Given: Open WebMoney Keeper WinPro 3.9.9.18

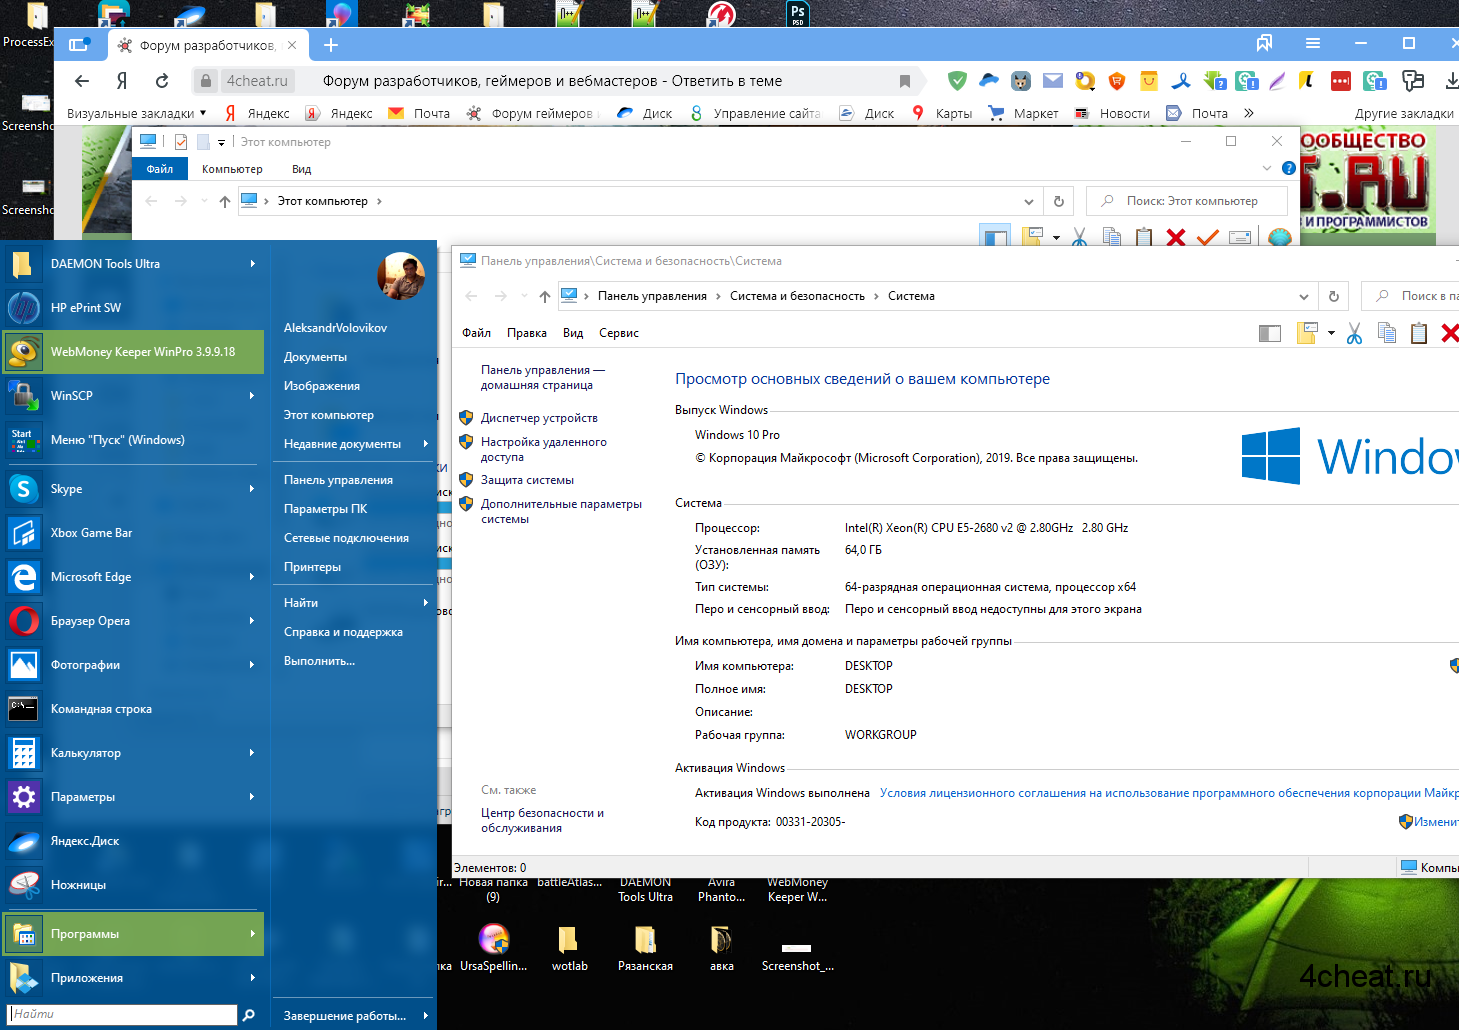Looking at the screenshot, I should tap(133, 352).
